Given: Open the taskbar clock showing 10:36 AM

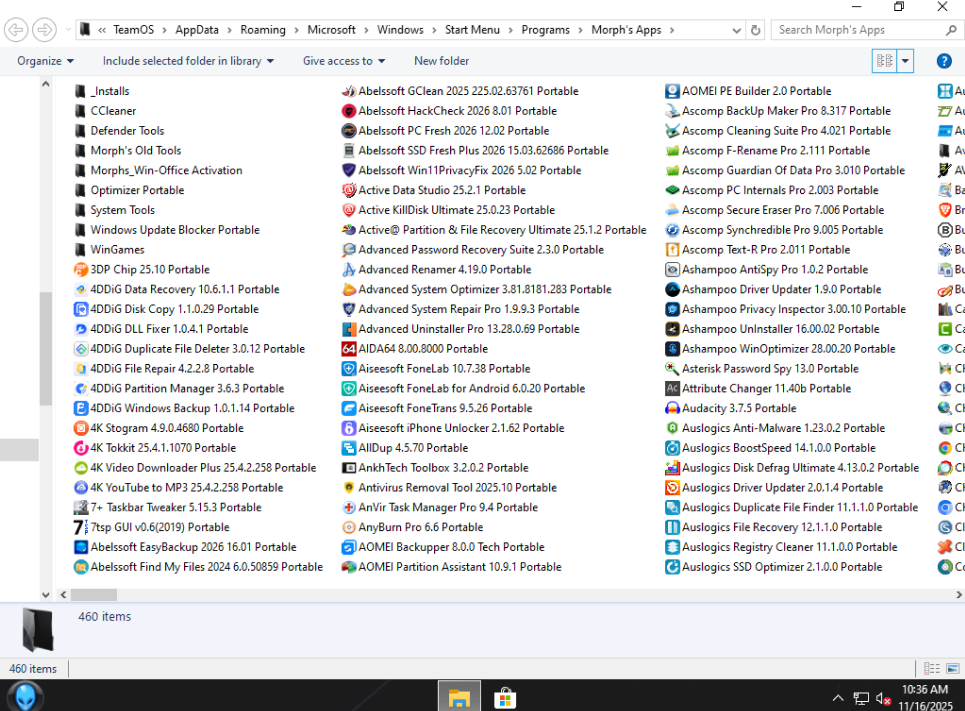Looking at the screenshot, I should click(x=925, y=697).
